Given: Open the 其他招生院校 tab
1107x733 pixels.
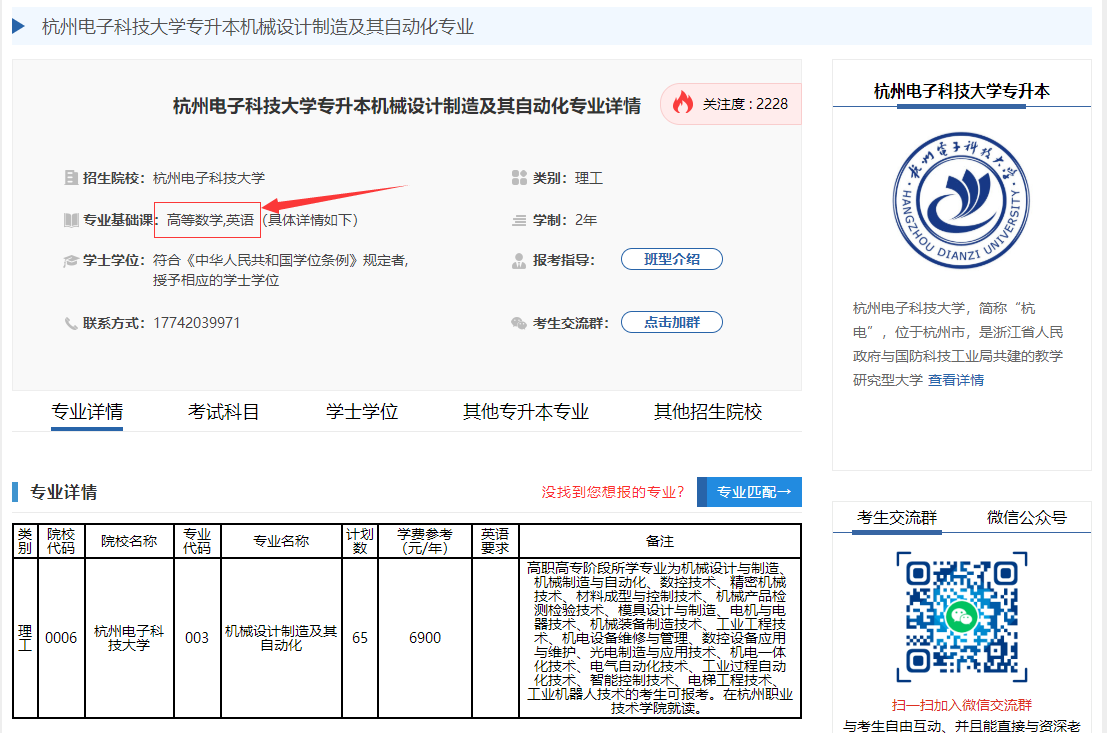Looking at the screenshot, I should pos(707,411).
